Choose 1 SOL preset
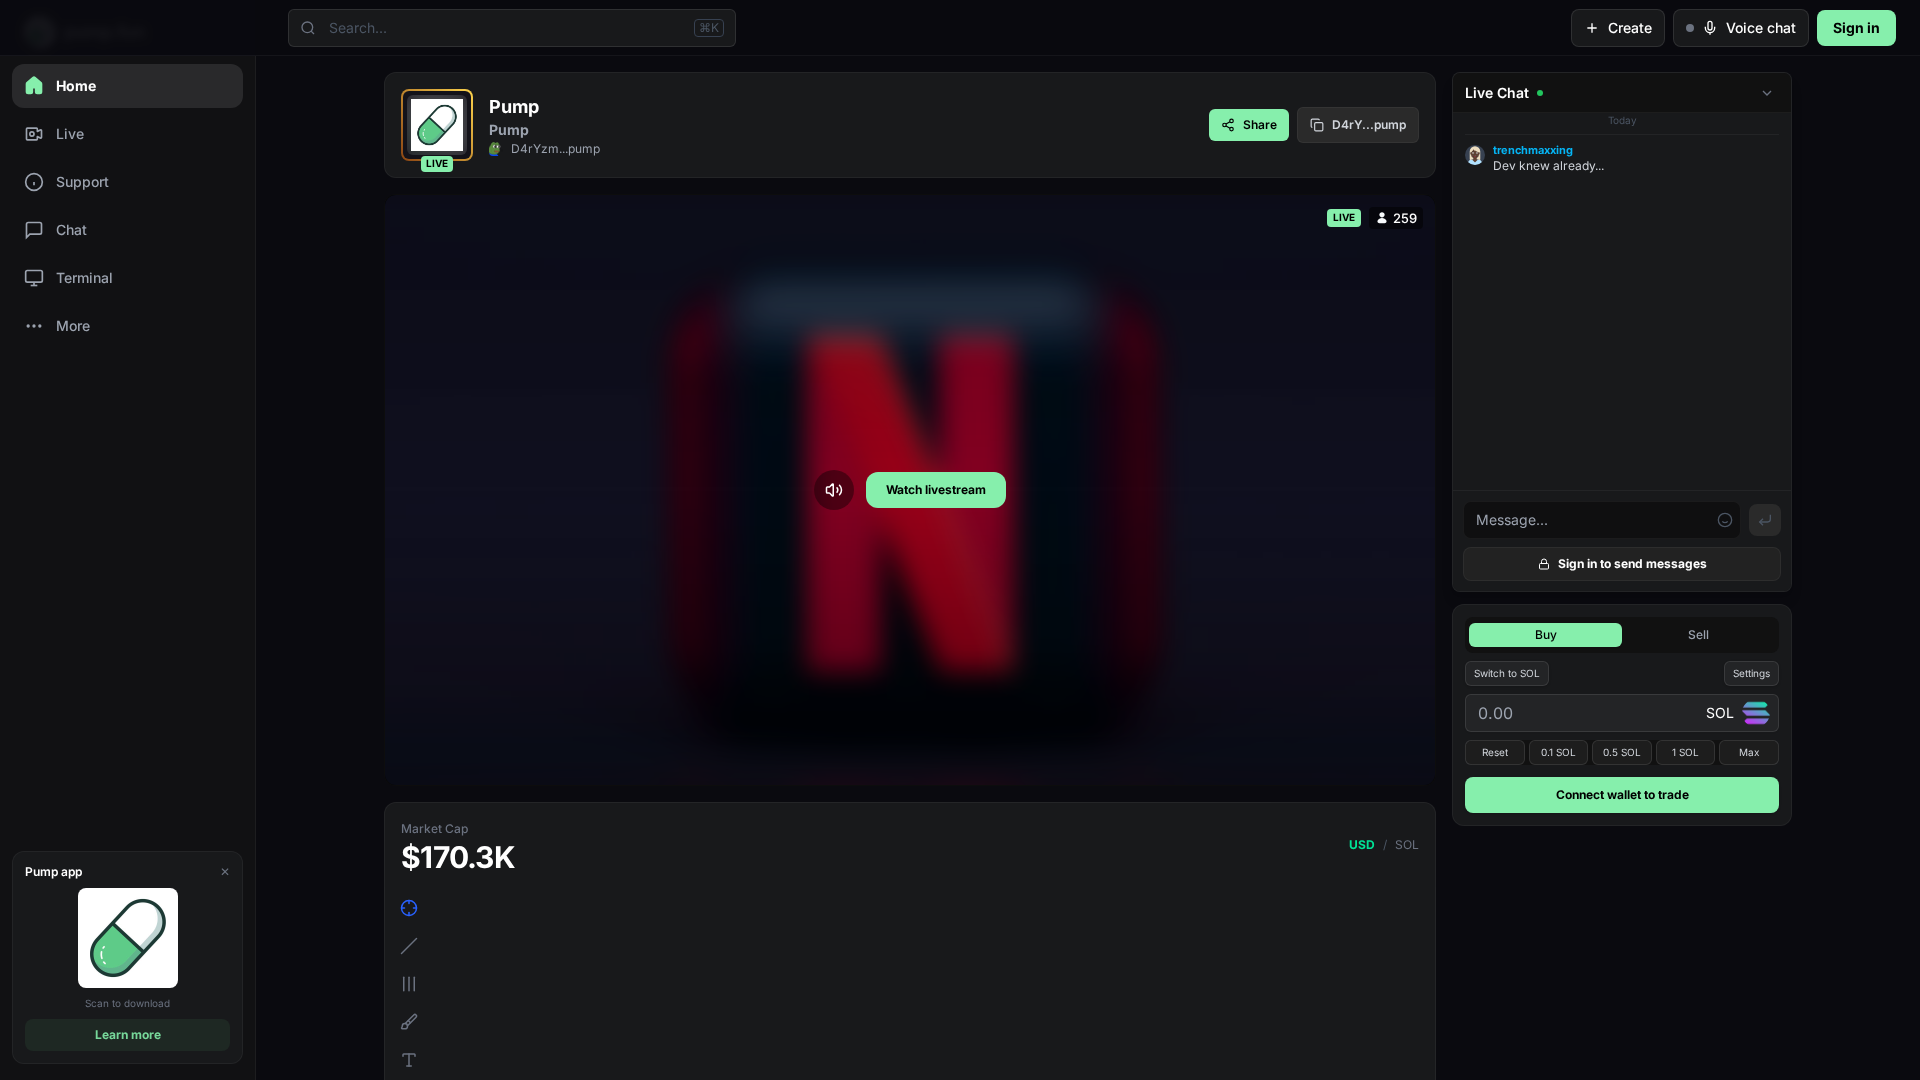The width and height of the screenshot is (1920, 1080). click(1685, 753)
